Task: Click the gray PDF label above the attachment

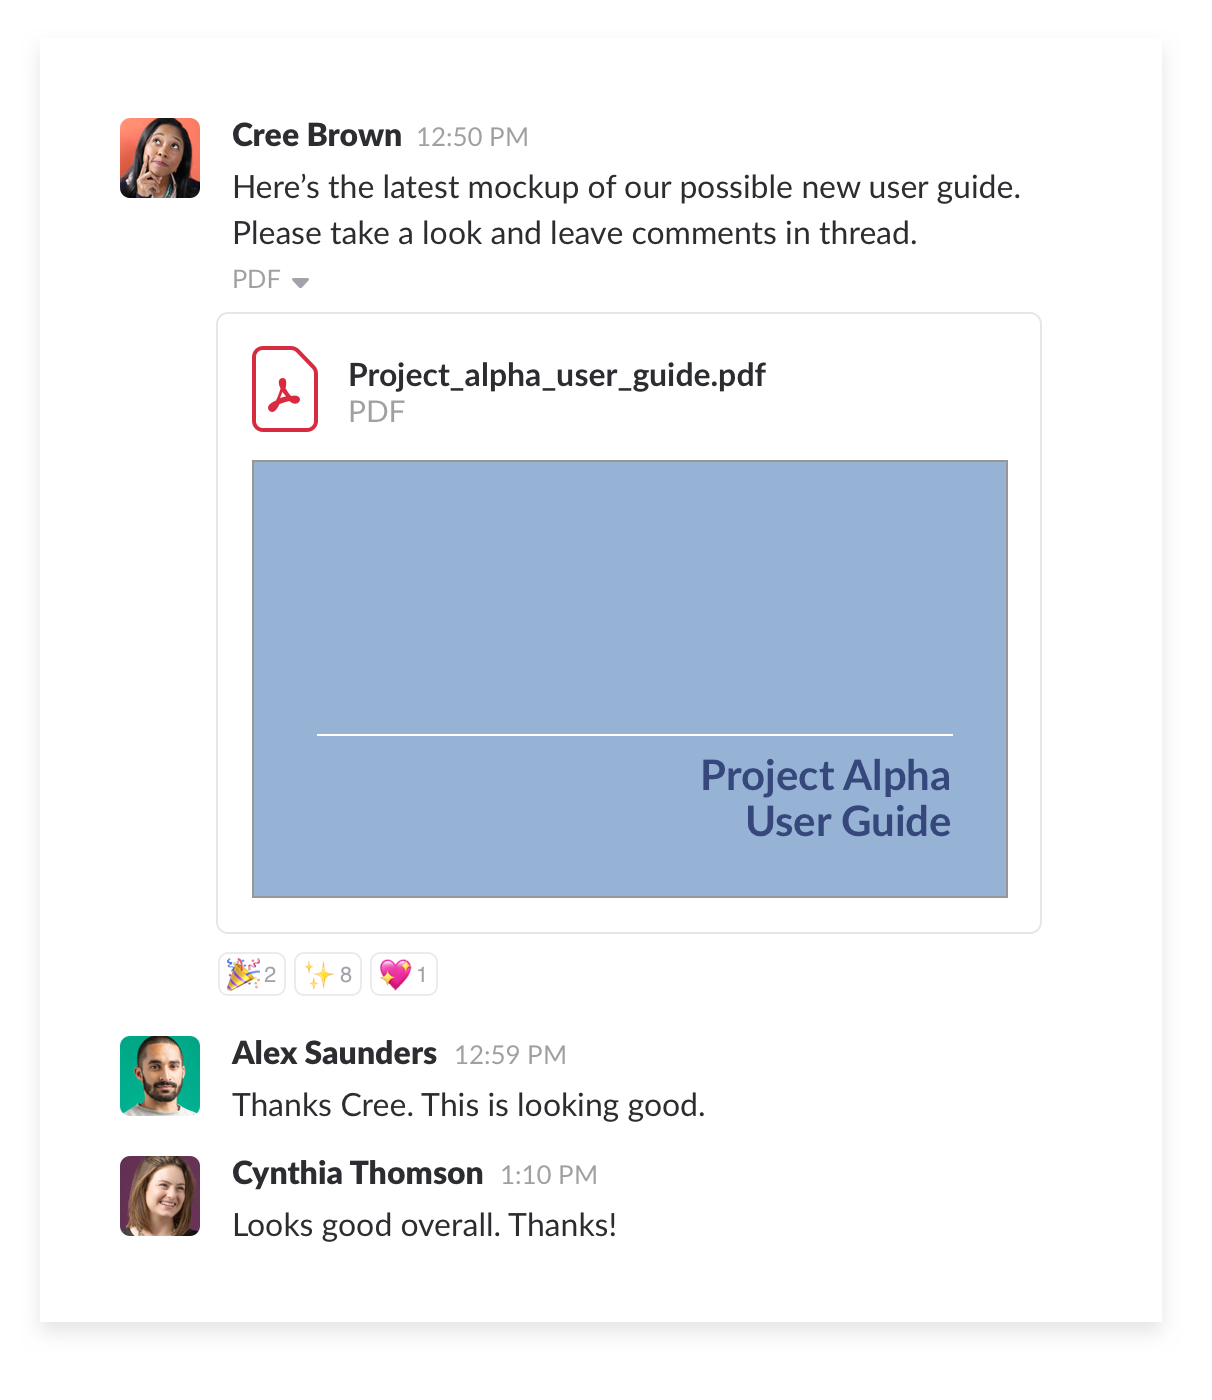Action: tap(256, 279)
